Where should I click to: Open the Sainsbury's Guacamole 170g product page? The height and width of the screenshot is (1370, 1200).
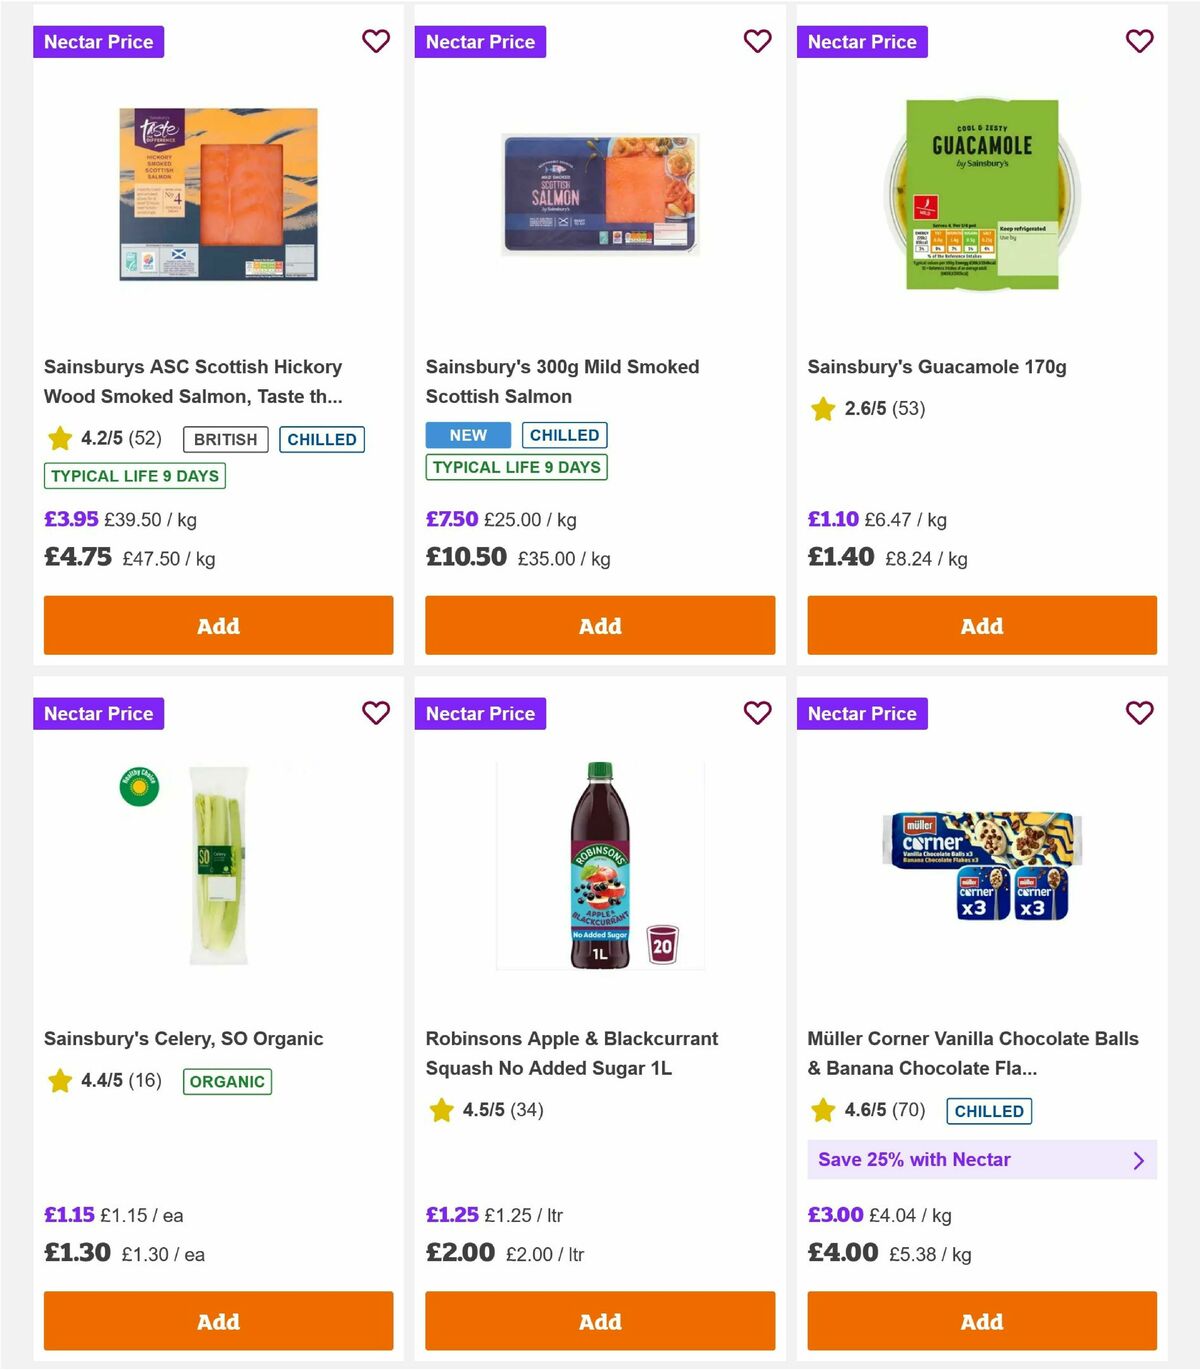click(937, 367)
